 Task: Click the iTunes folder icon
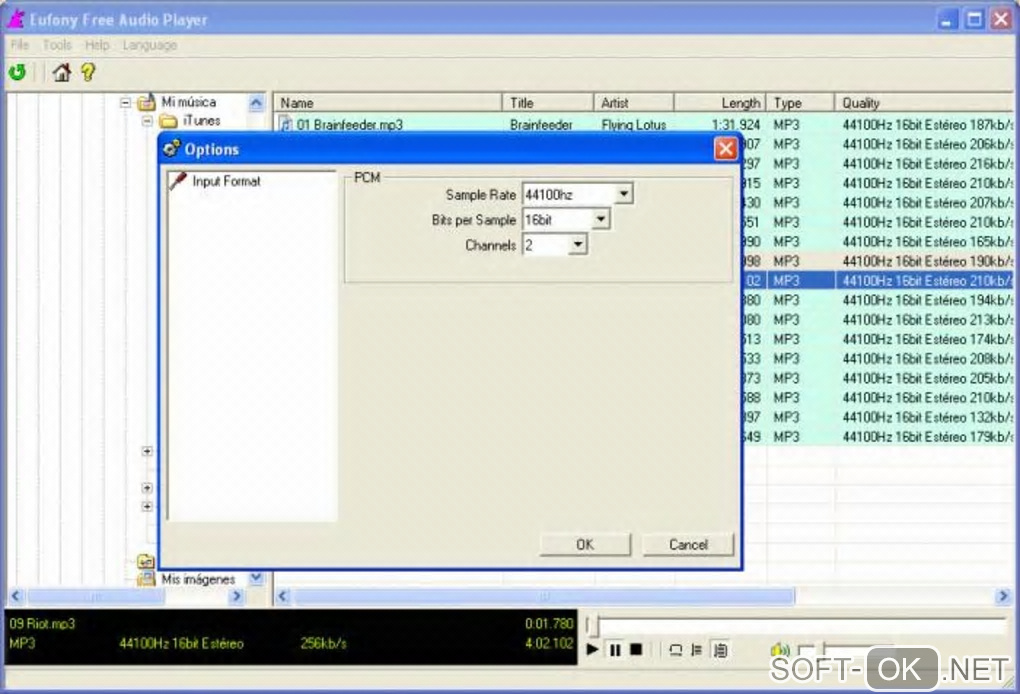[x=169, y=121]
